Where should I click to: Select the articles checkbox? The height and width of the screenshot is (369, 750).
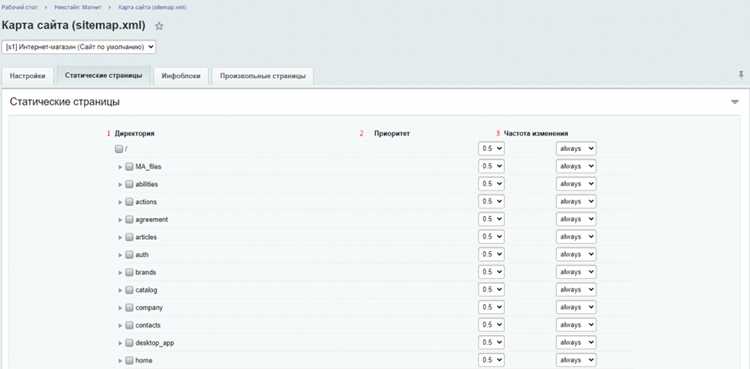(129, 237)
